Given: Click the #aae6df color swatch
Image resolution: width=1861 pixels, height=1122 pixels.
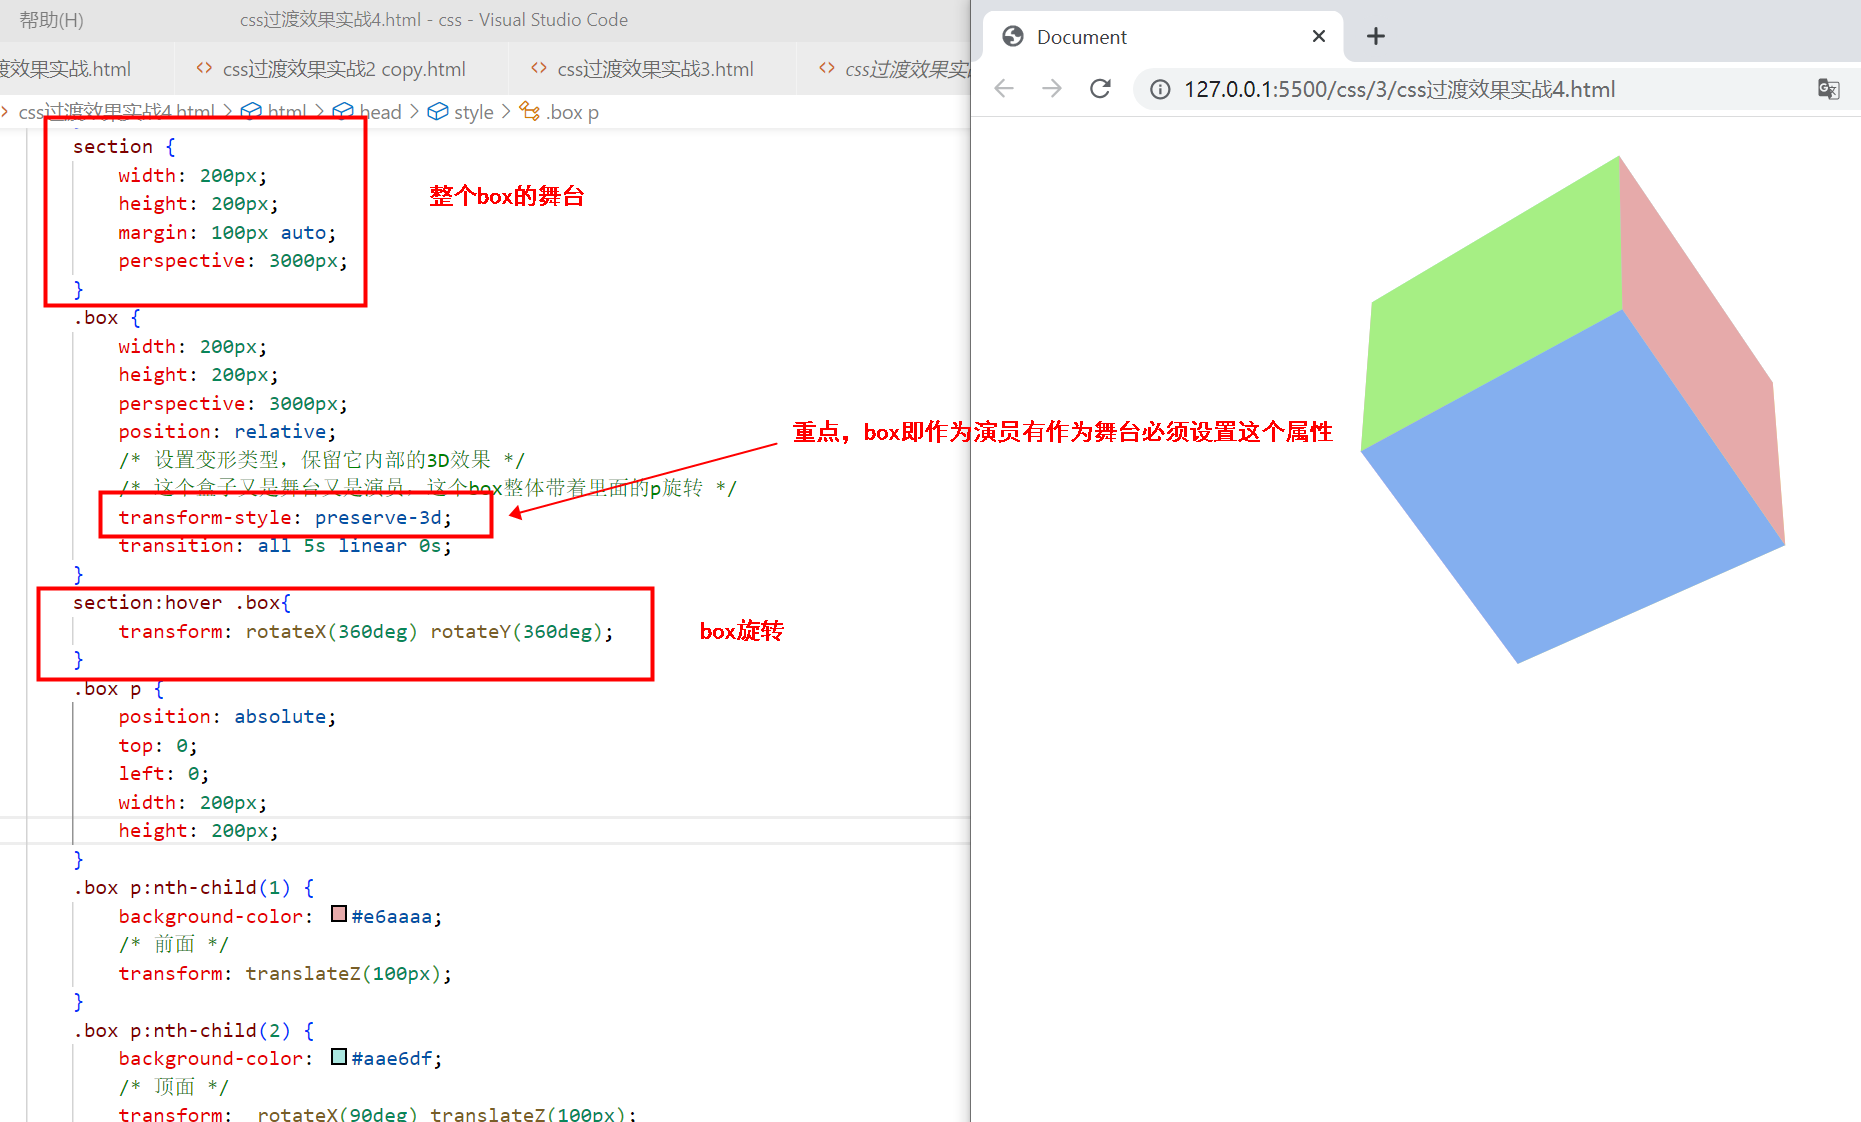Looking at the screenshot, I should (x=339, y=1057).
